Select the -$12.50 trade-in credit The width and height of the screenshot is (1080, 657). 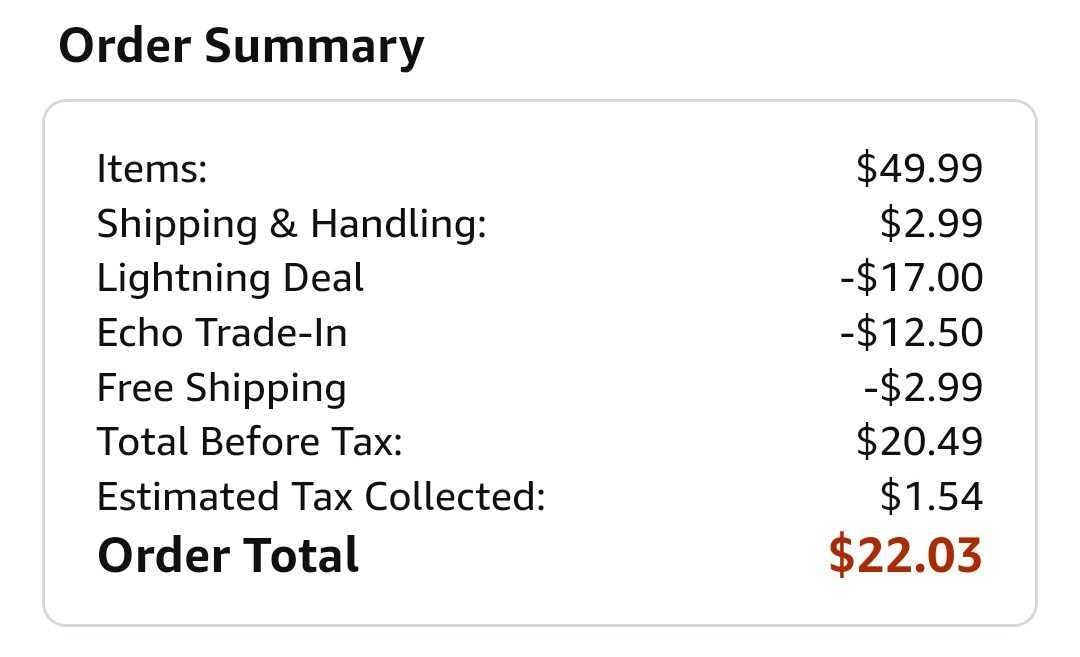point(911,332)
